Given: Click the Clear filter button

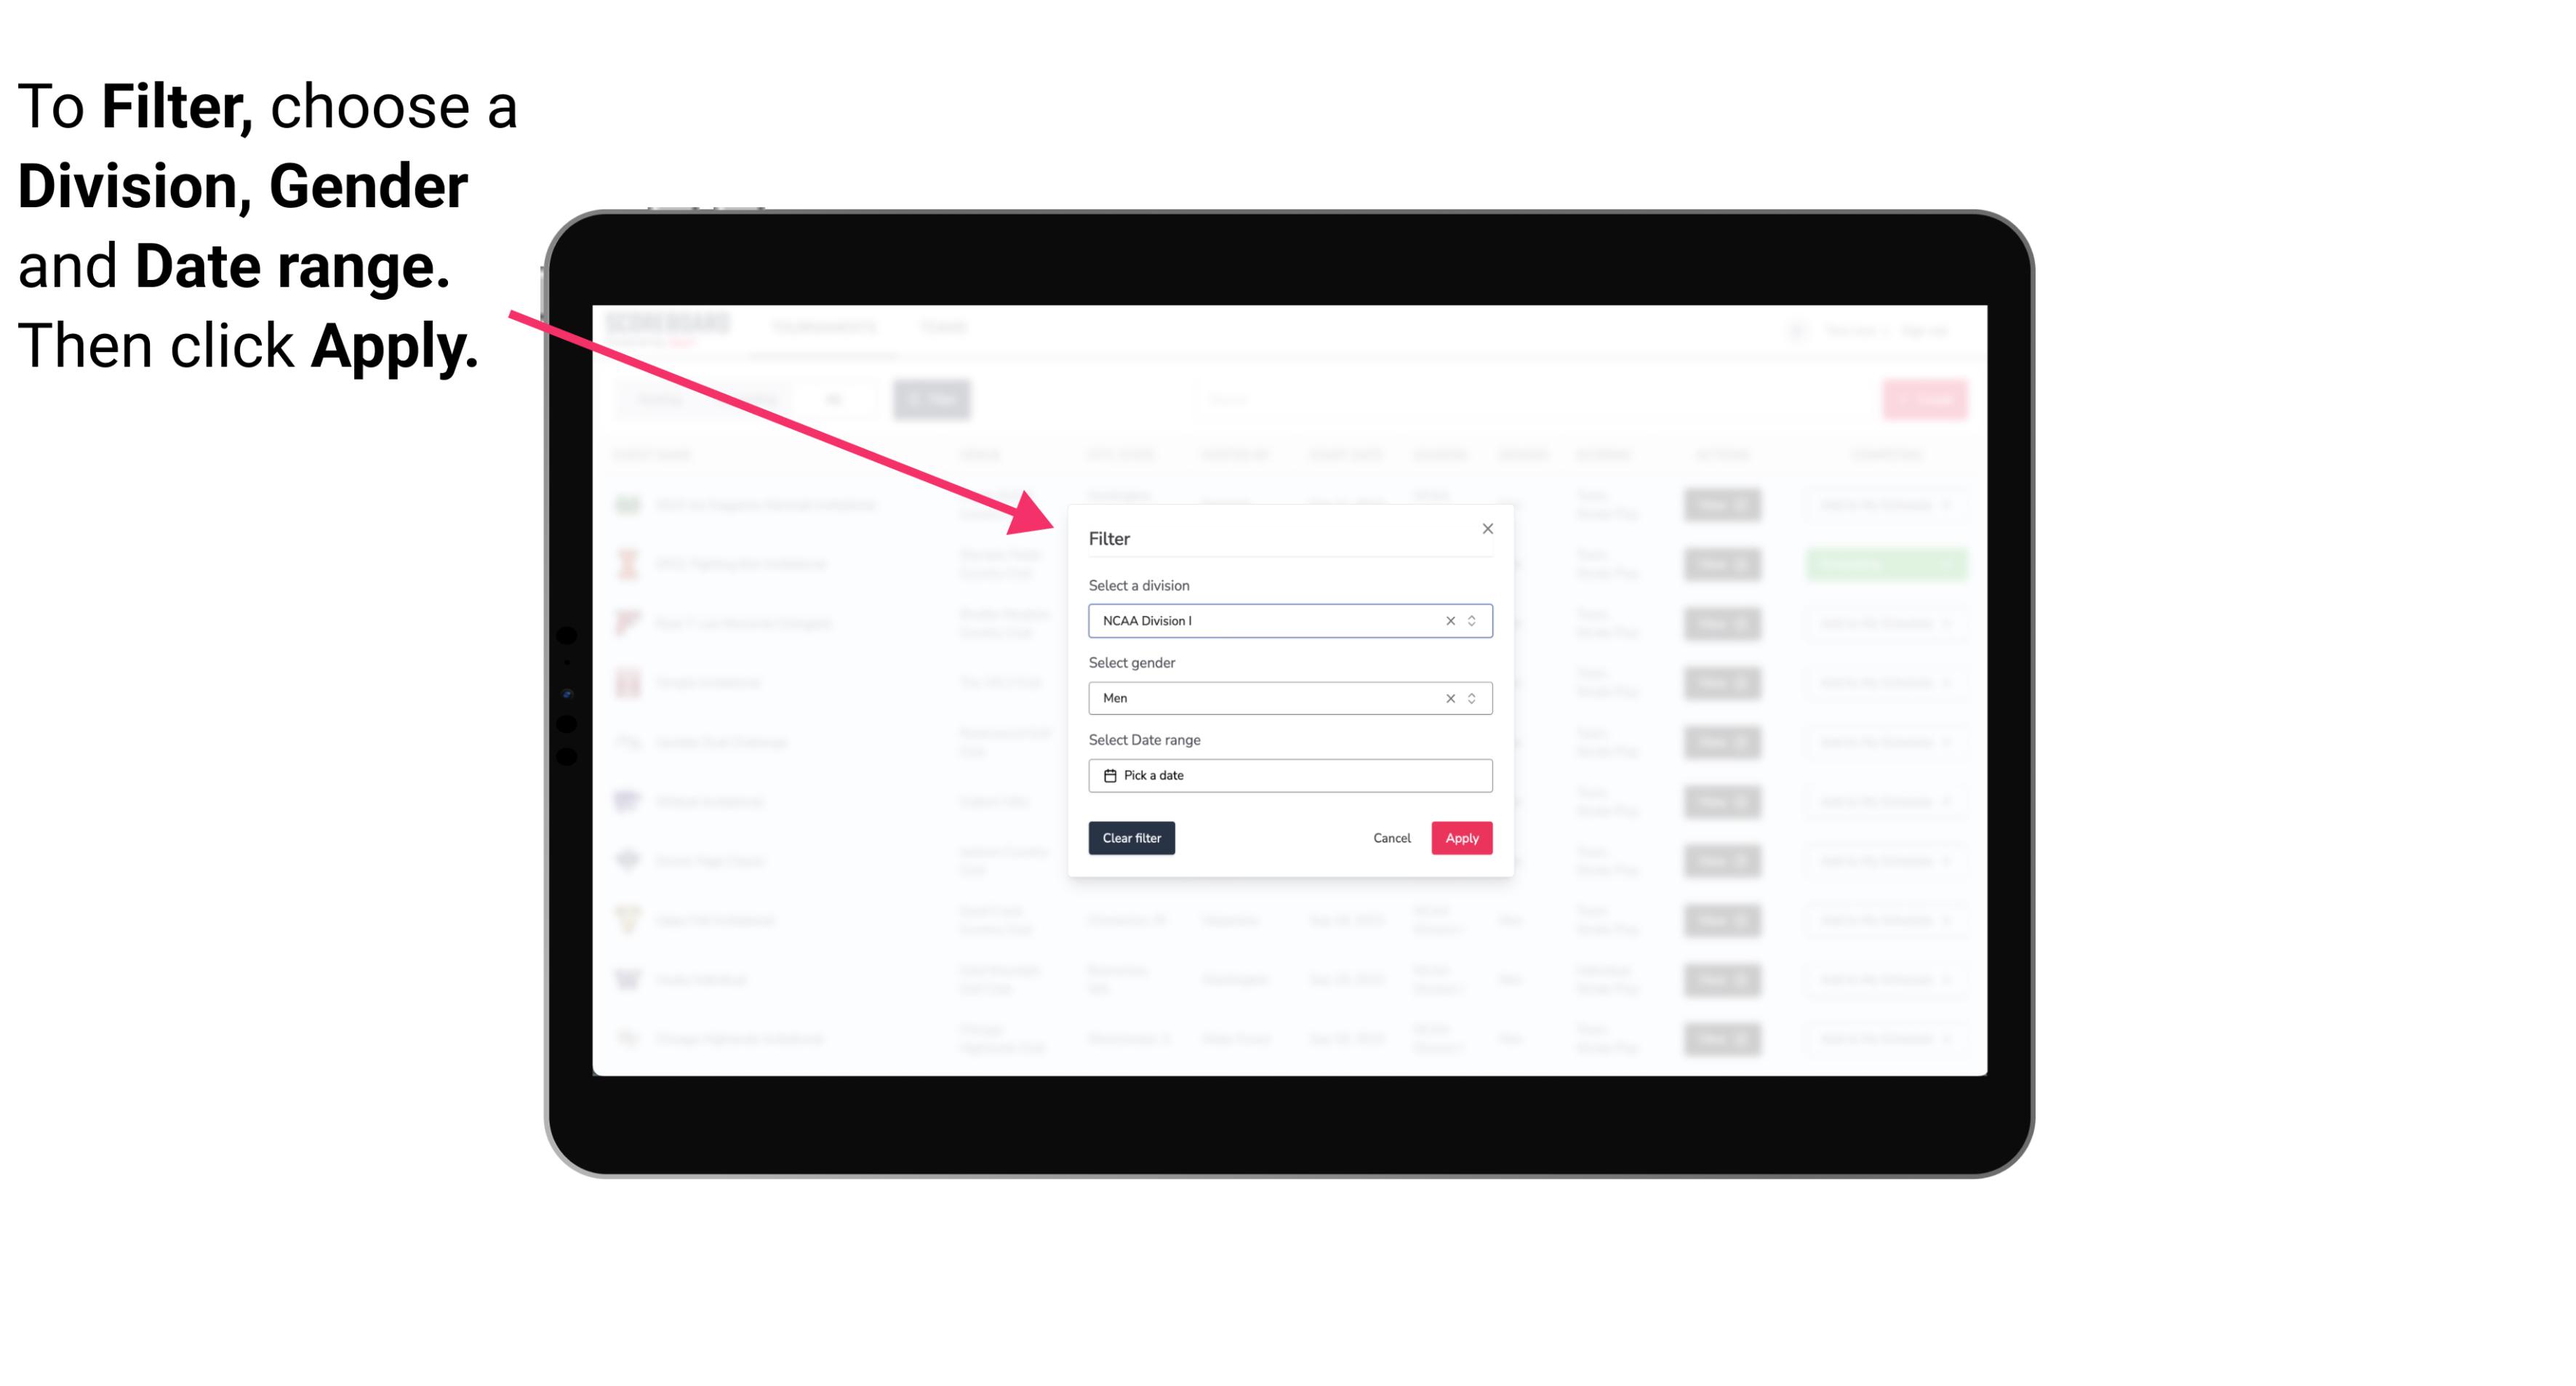Looking at the screenshot, I should pos(1130,838).
